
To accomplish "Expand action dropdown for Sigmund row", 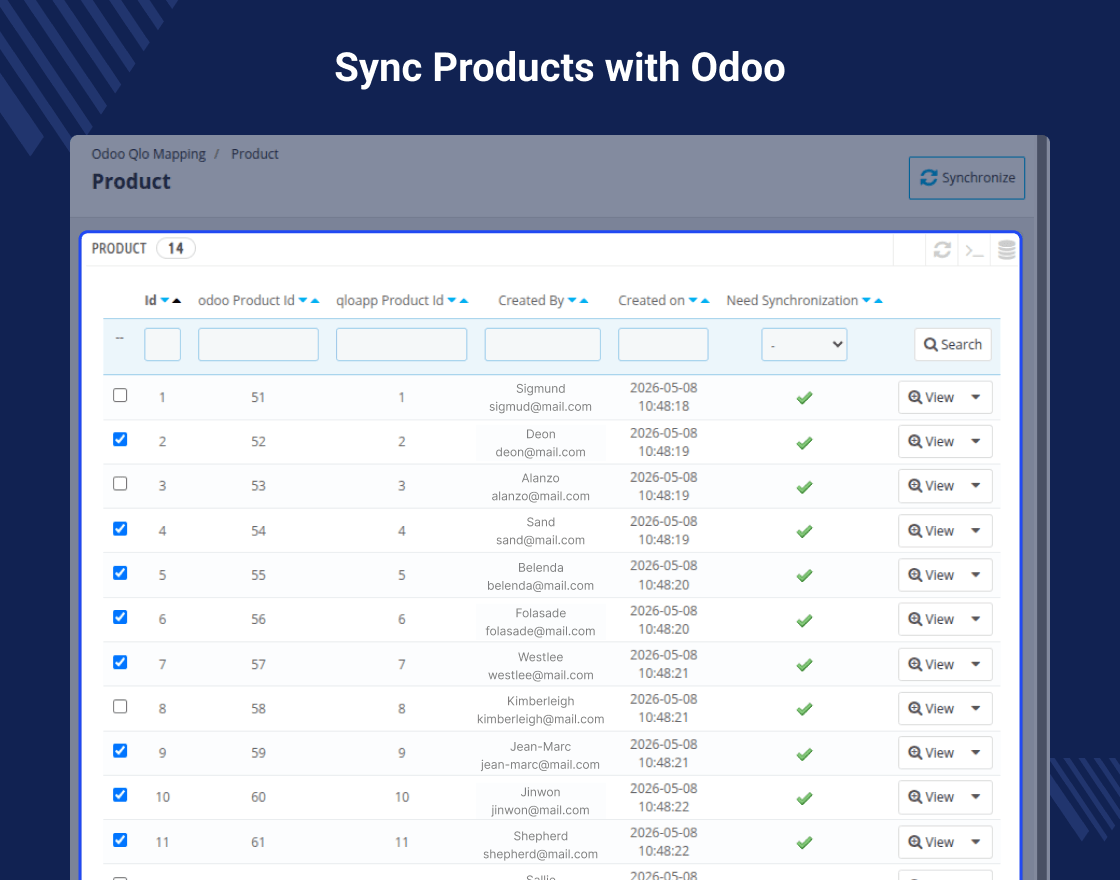I will [x=976, y=397].
